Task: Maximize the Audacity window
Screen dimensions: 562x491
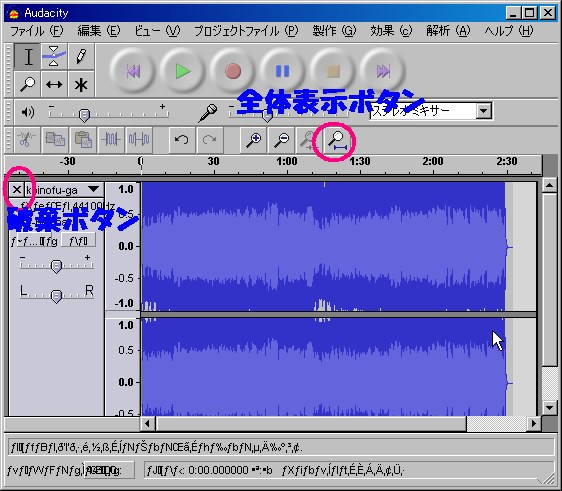Action: tap(529, 13)
